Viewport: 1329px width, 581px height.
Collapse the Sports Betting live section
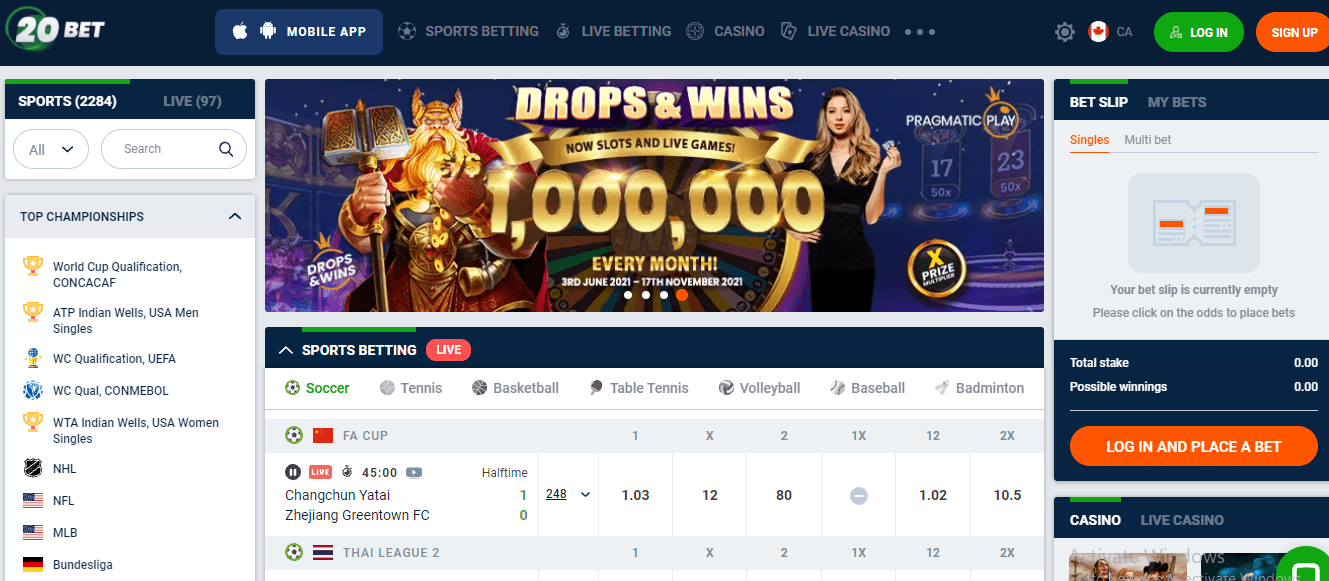pyautogui.click(x=286, y=350)
